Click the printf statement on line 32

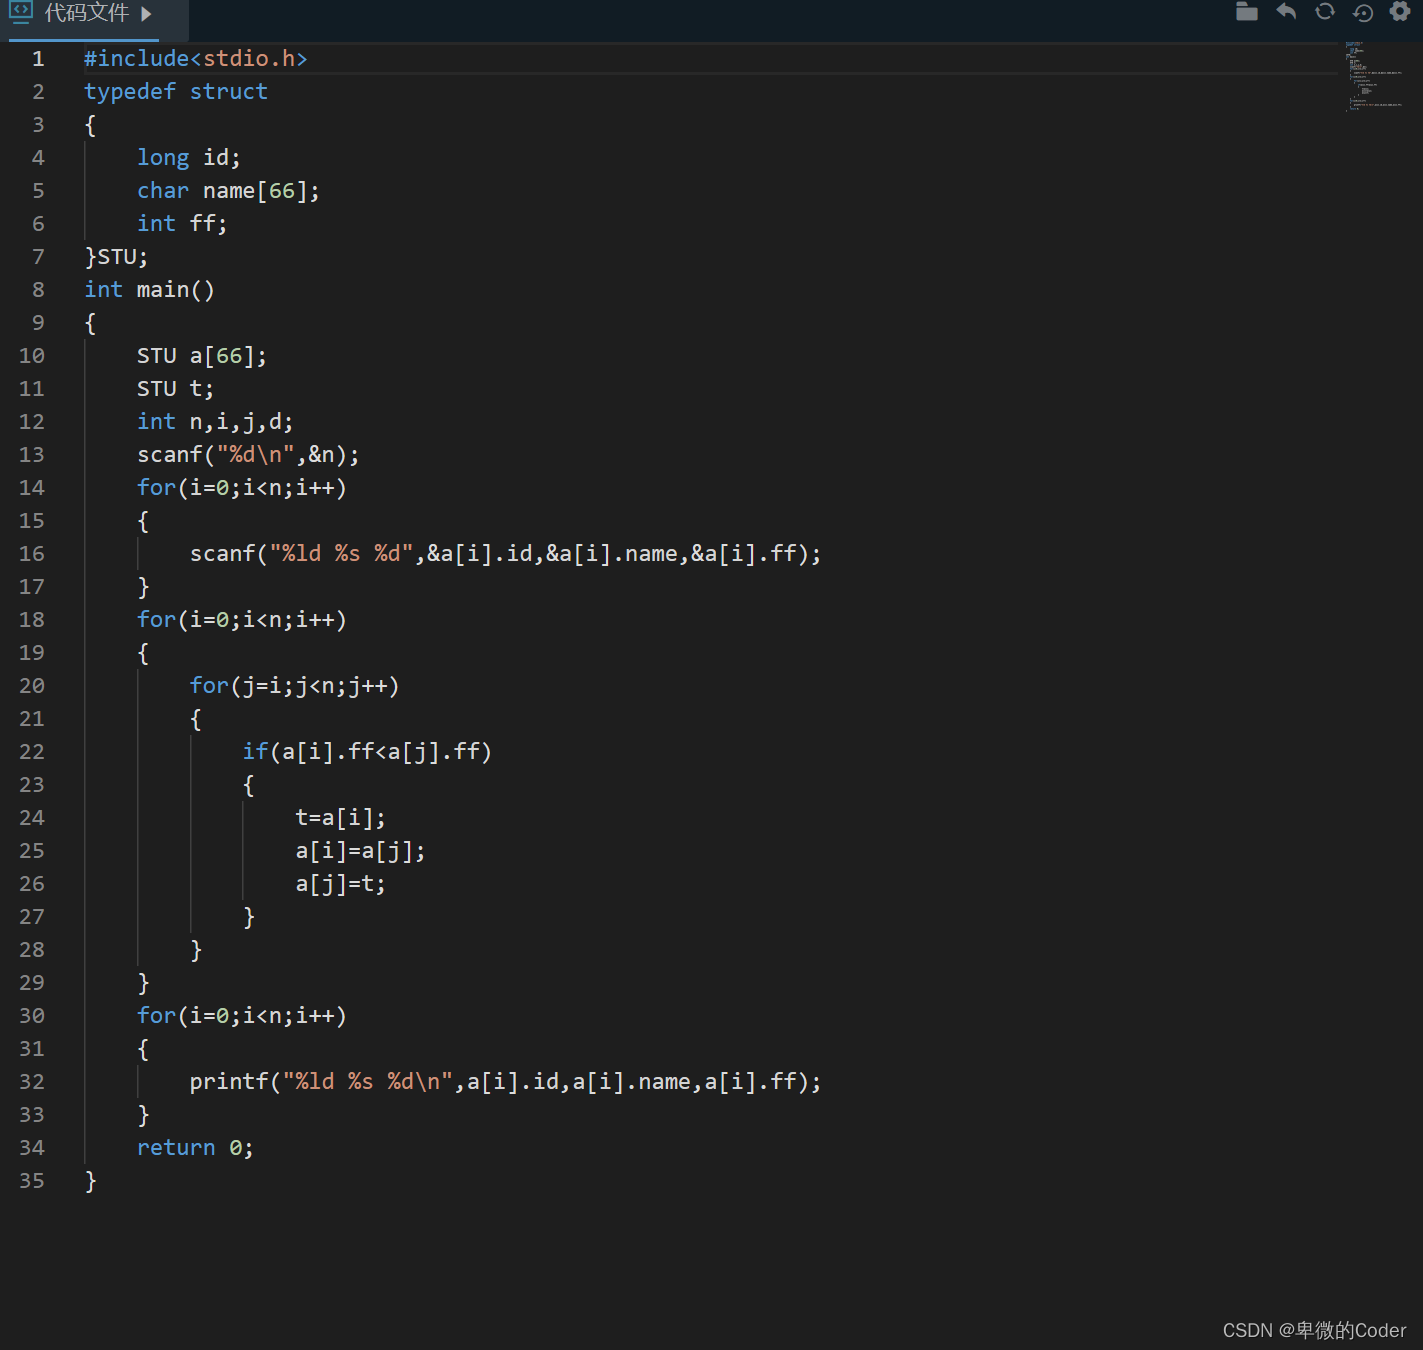pos(506,1082)
